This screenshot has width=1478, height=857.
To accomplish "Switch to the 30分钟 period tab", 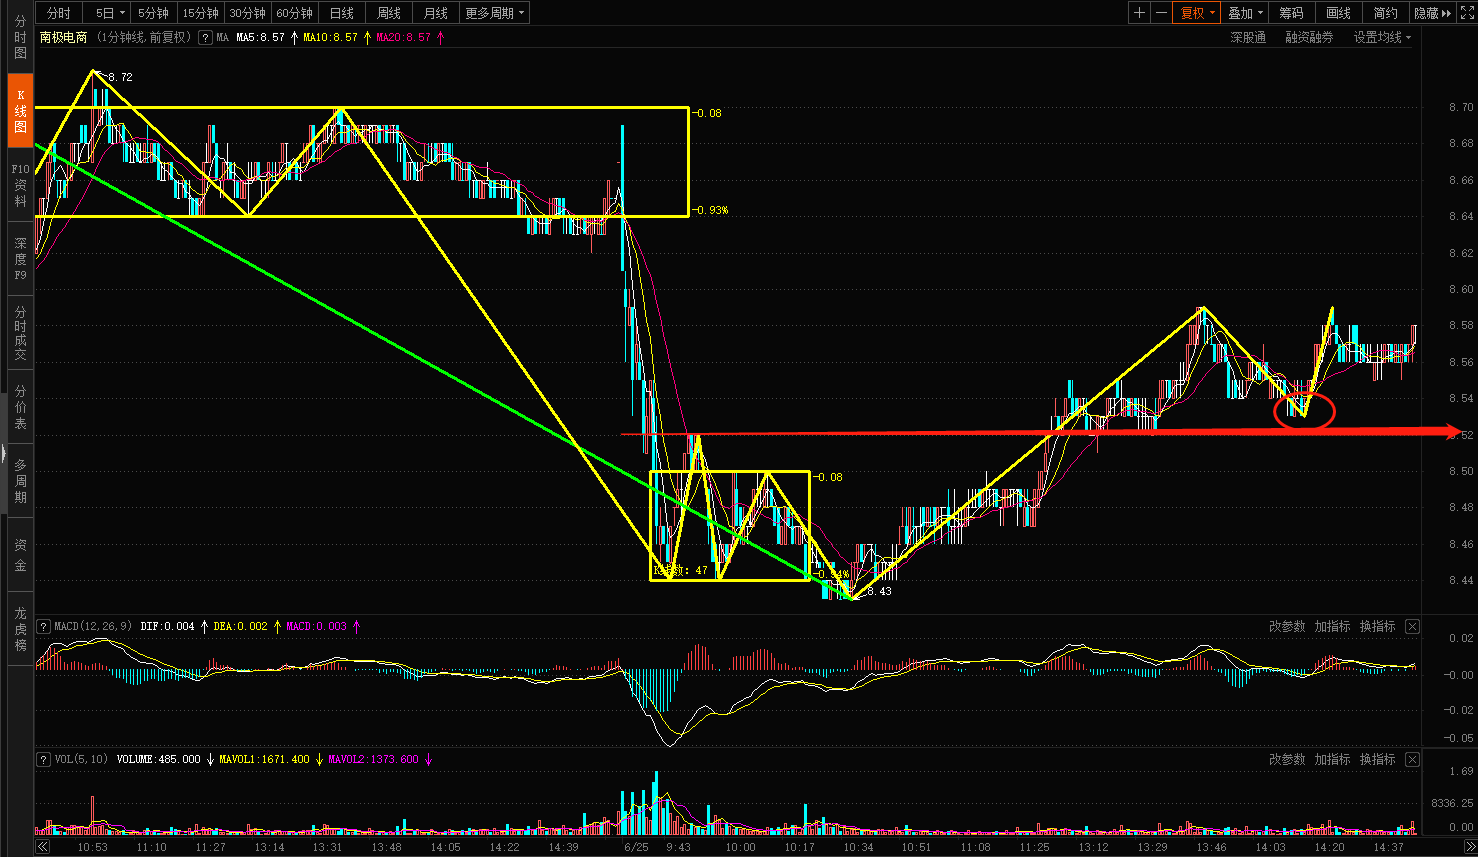I will [x=247, y=13].
